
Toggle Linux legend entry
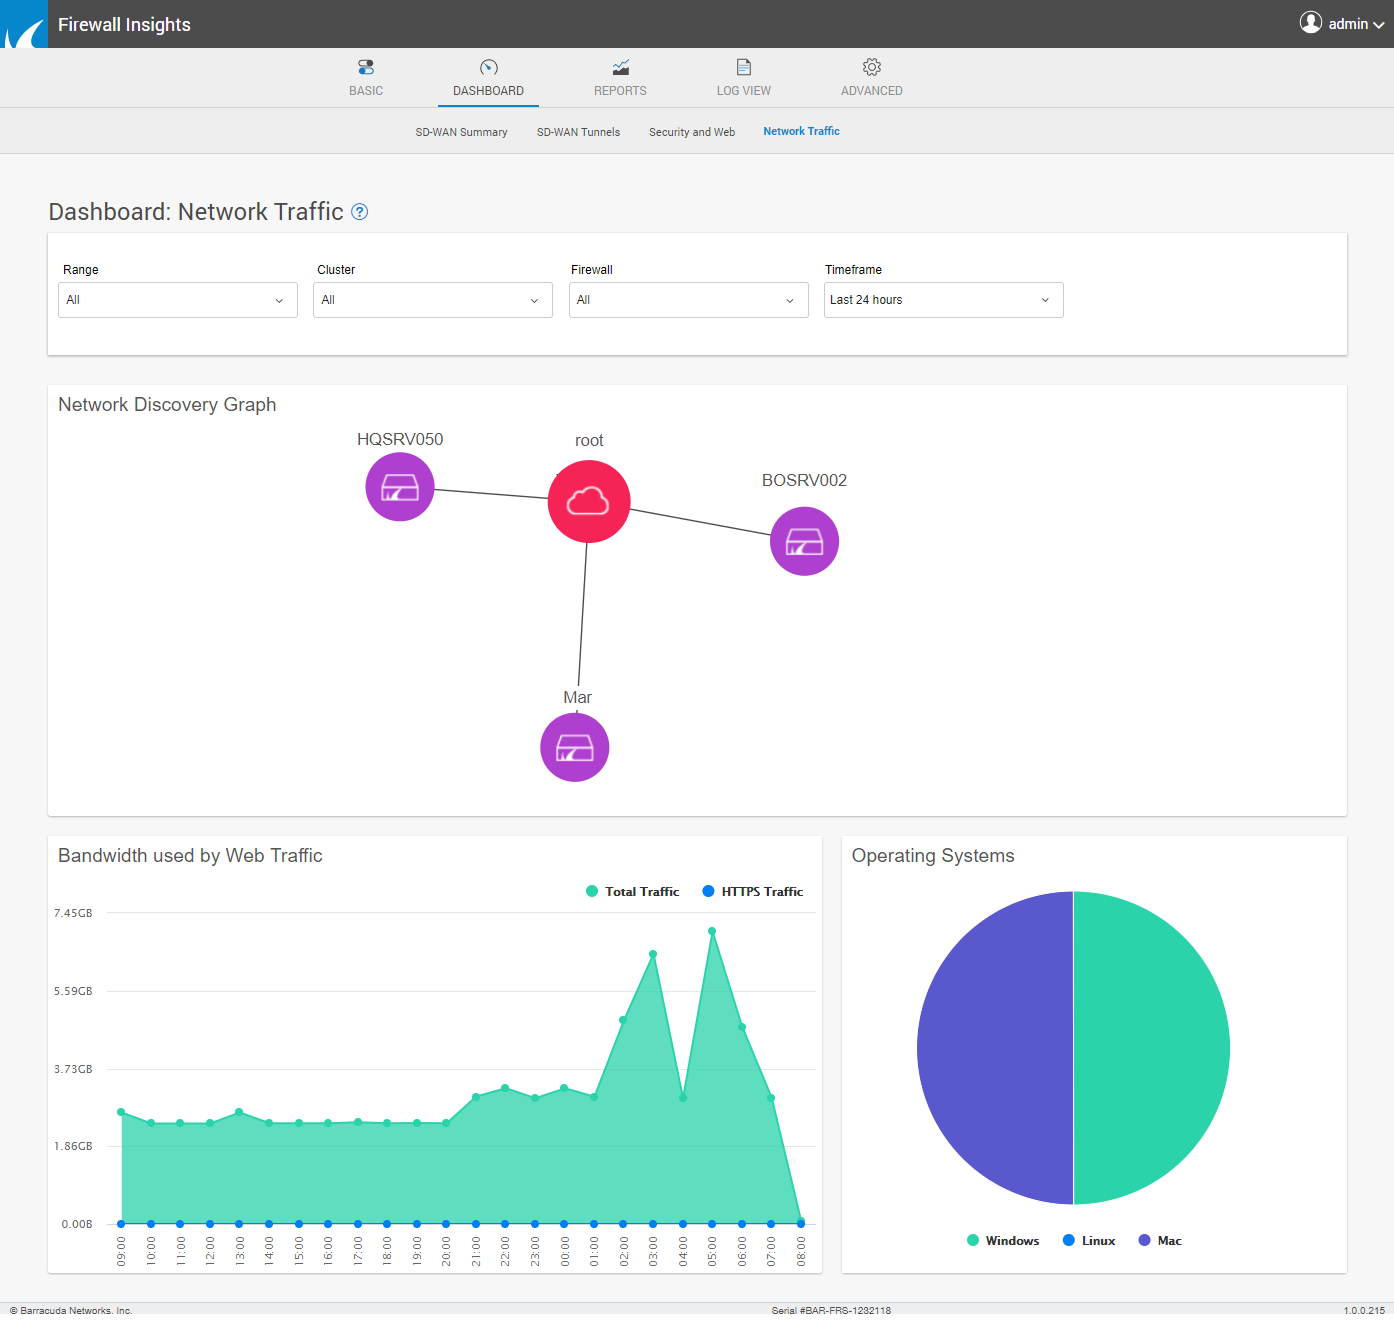point(1089,1240)
